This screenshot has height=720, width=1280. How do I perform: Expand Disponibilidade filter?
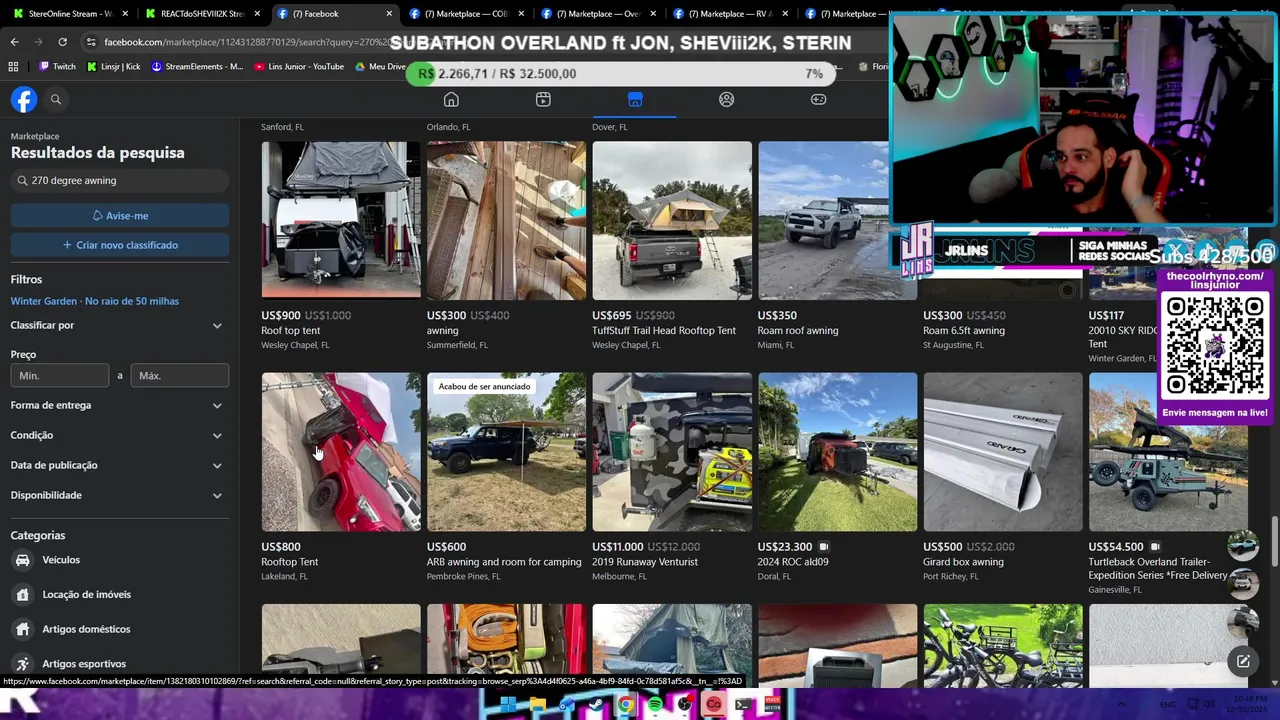click(118, 495)
